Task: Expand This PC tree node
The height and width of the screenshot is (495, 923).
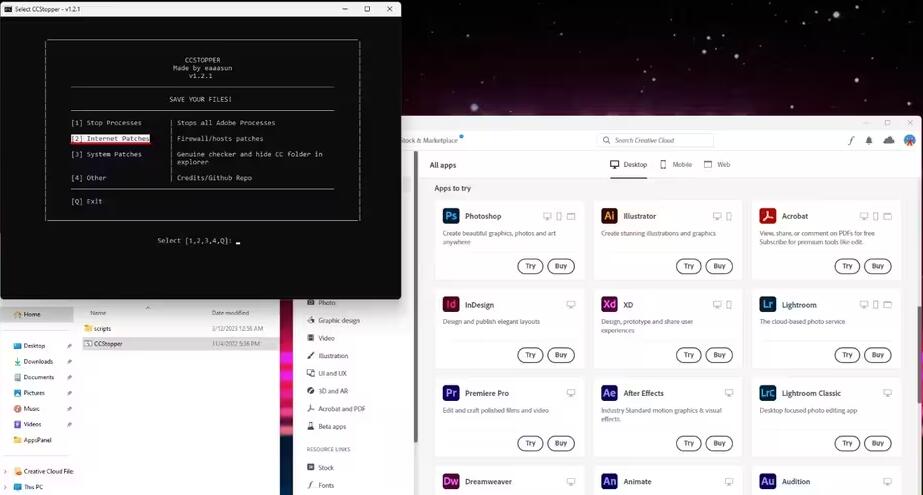Action: point(5,487)
